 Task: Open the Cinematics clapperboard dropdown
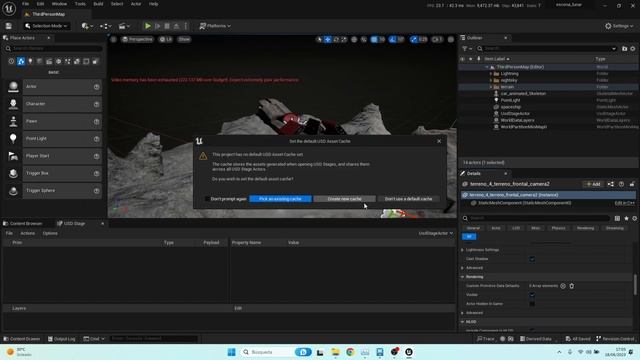pyautogui.click(x=124, y=26)
